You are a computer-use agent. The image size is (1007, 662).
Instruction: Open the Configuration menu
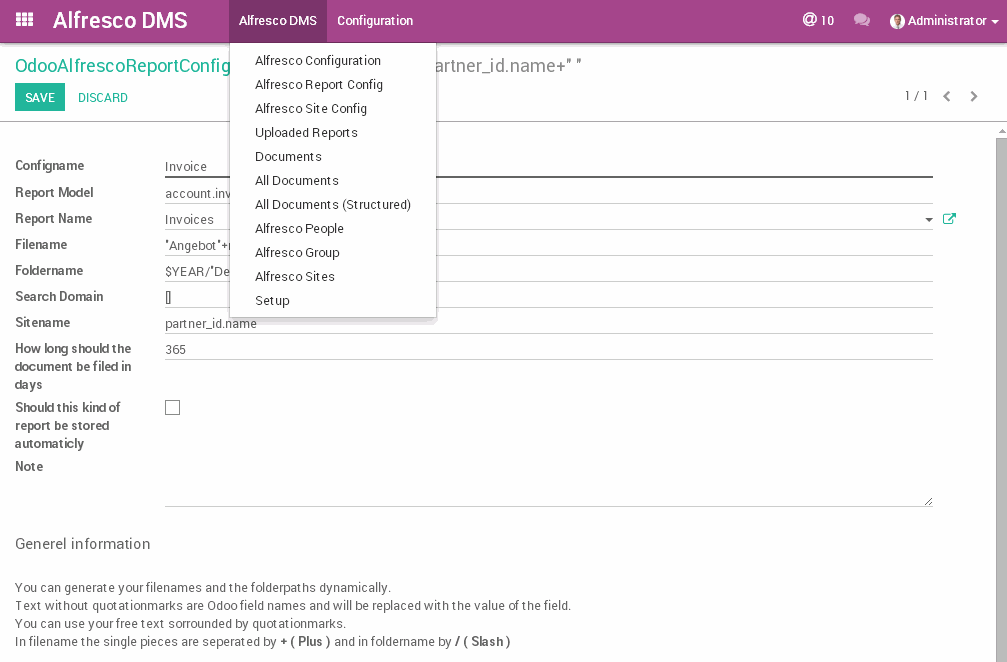(x=375, y=20)
